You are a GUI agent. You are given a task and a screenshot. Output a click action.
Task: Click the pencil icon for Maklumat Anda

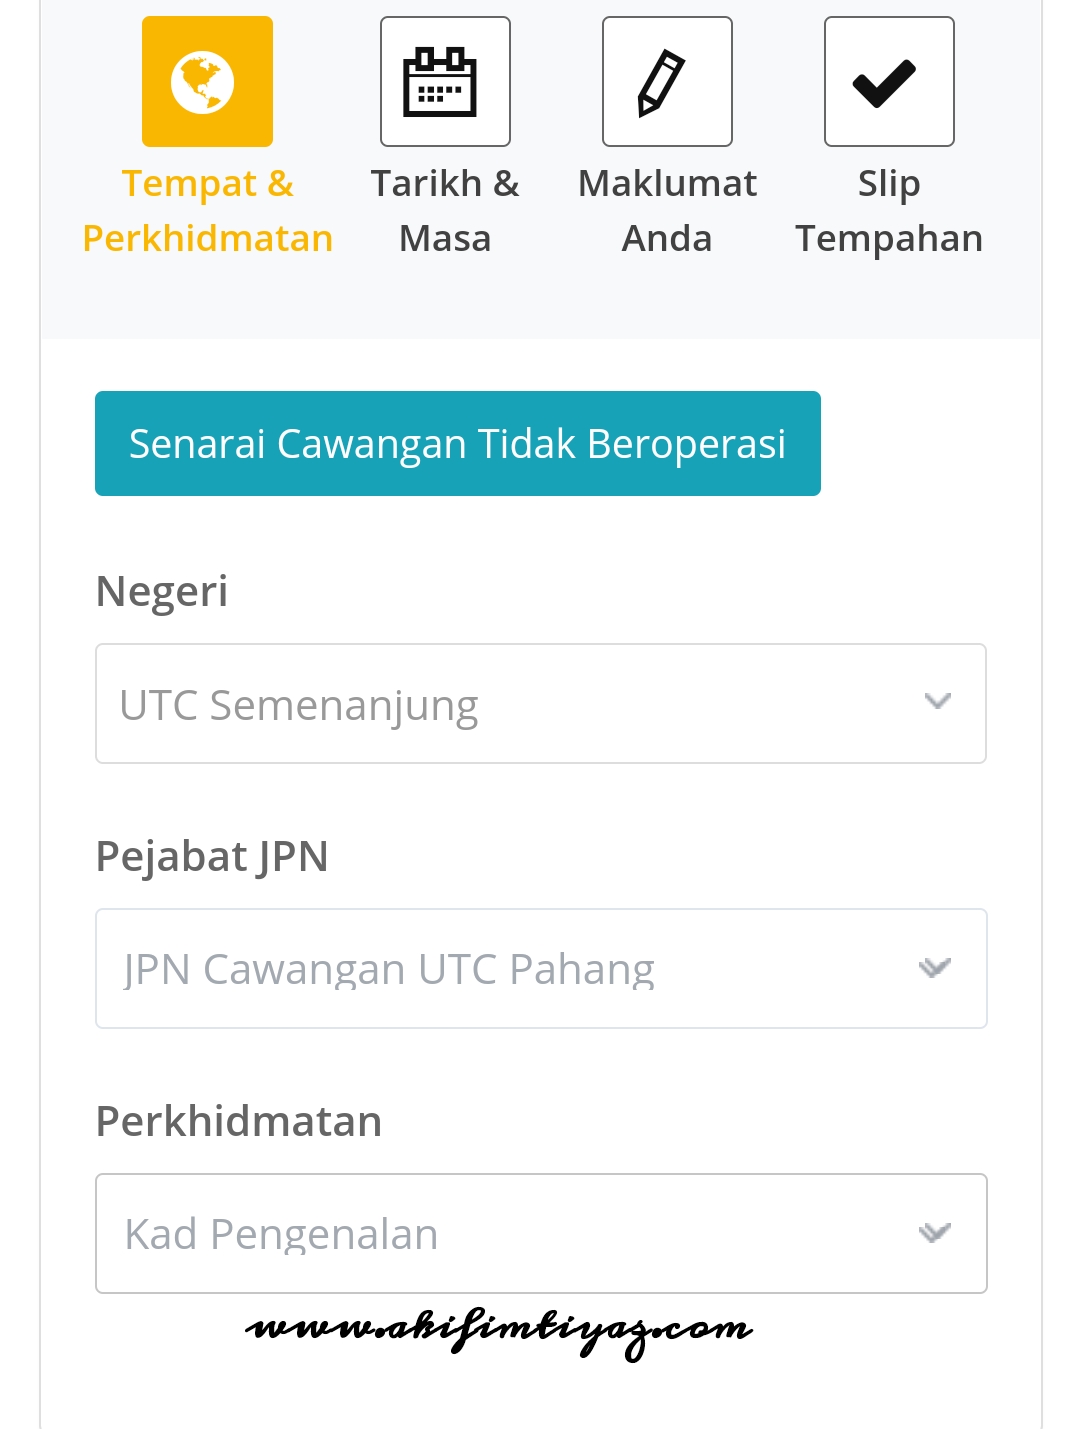pyautogui.click(x=666, y=81)
